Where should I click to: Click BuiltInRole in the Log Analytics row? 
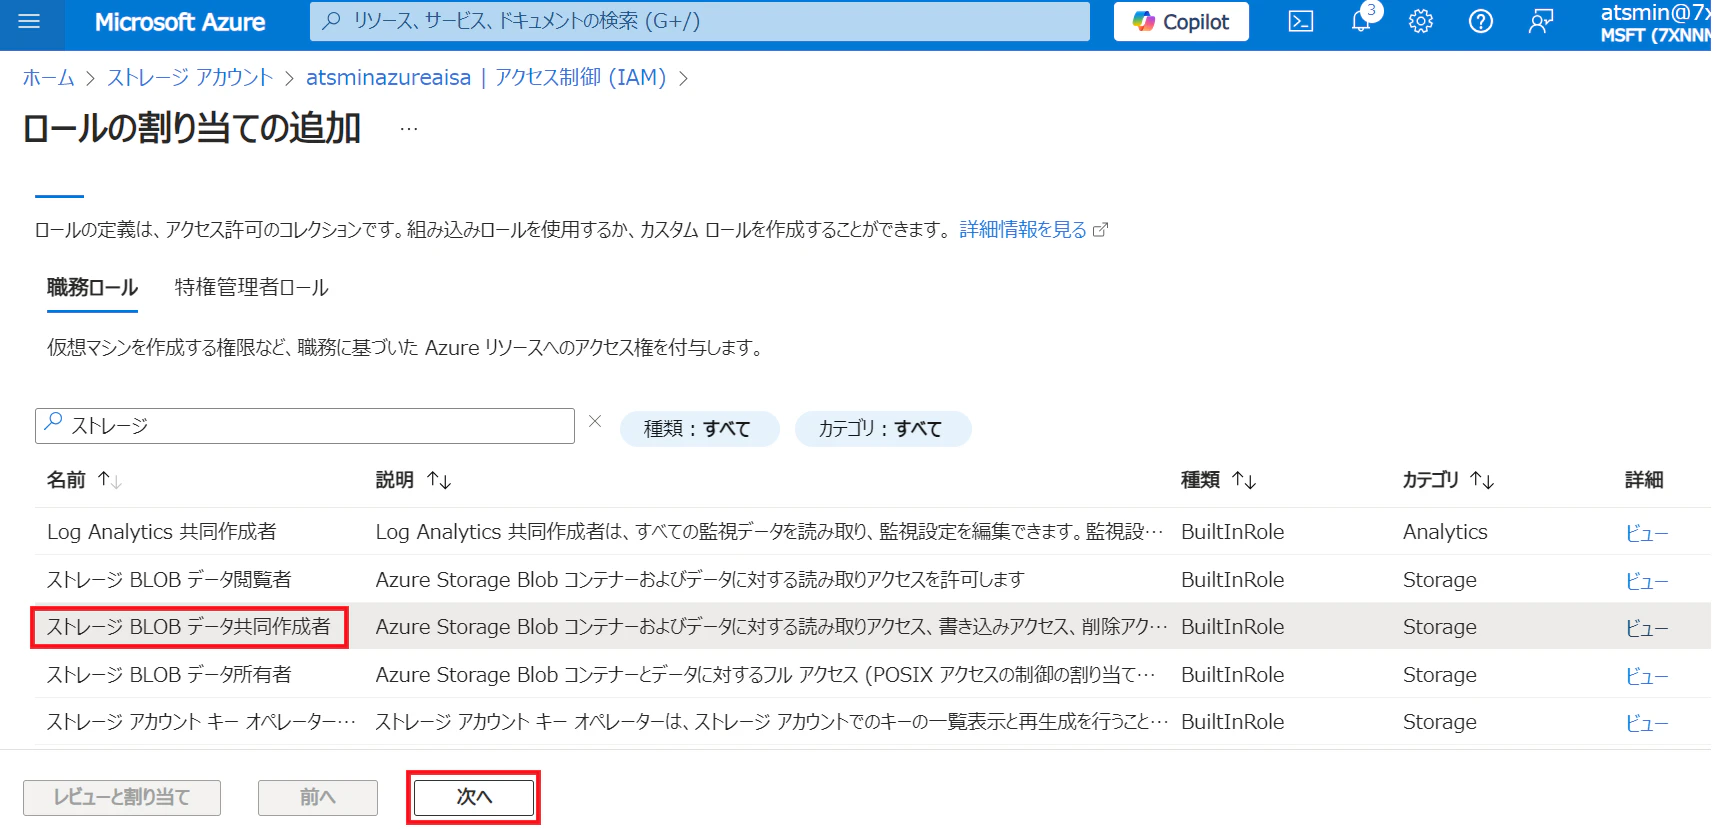click(1232, 532)
